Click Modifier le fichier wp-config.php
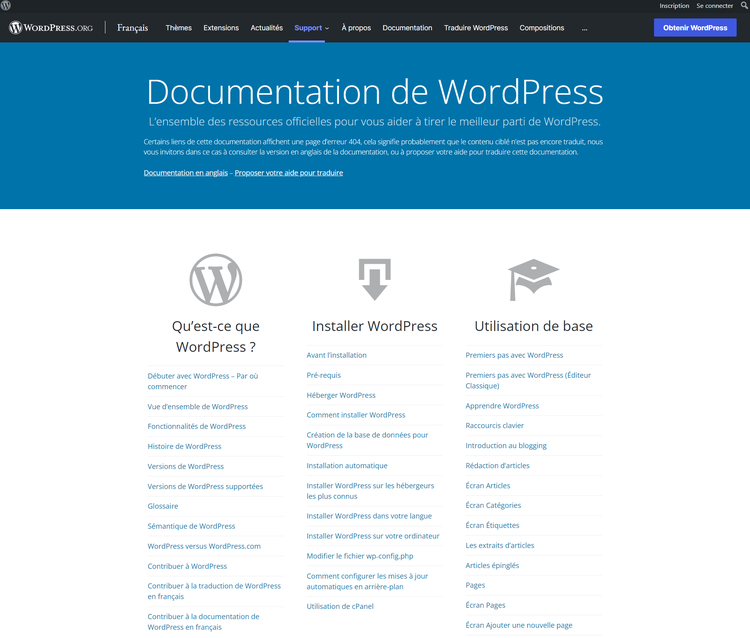The image size is (750, 638). (360, 556)
